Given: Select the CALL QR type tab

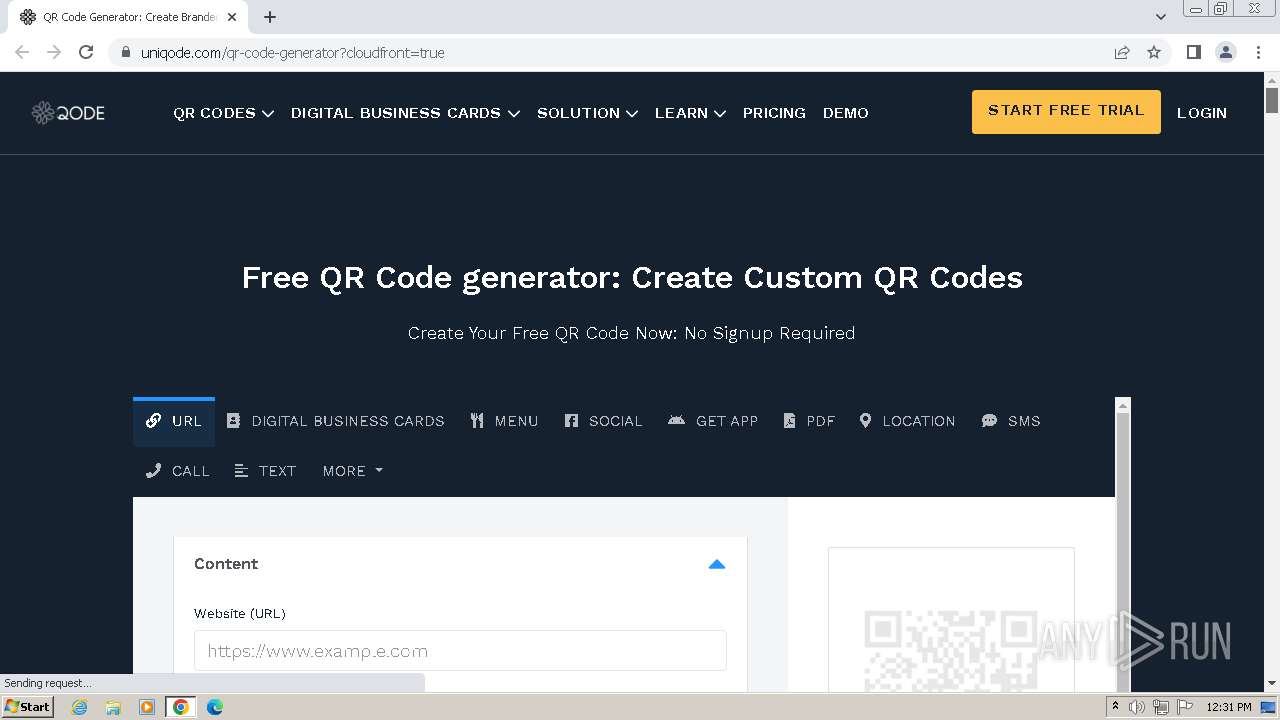Looking at the screenshot, I should point(178,471).
